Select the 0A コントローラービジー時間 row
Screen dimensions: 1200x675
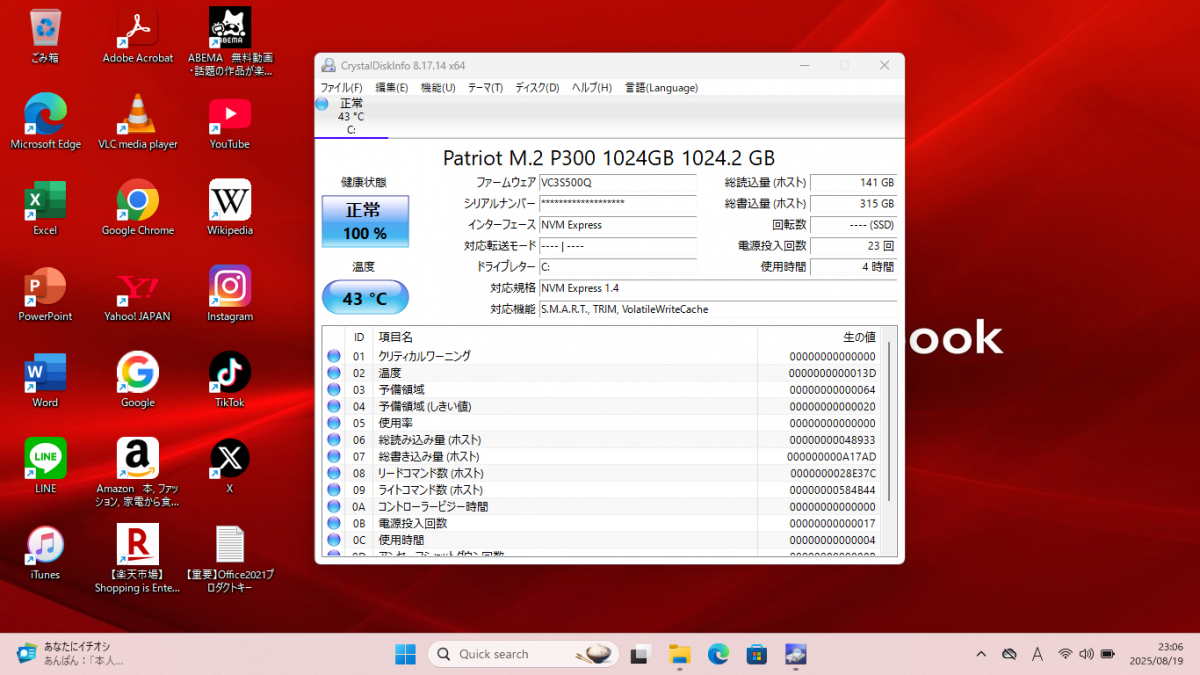603,507
